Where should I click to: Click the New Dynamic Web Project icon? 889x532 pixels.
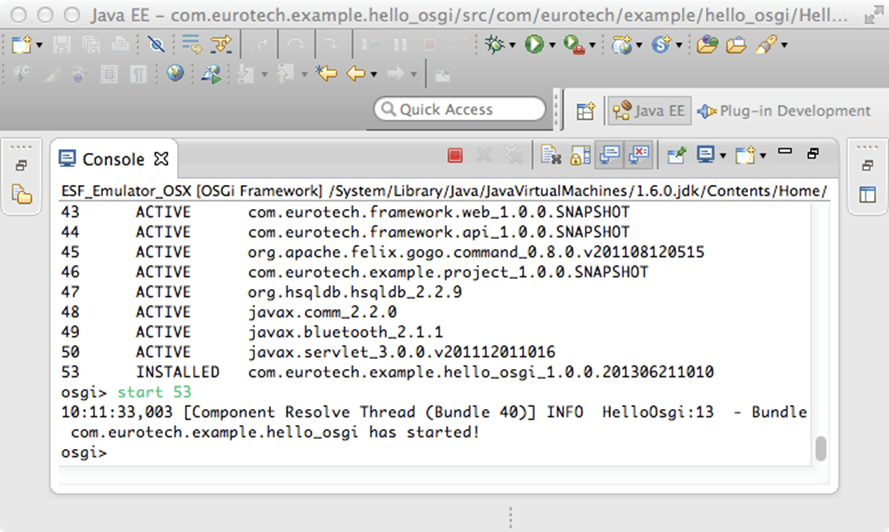622,44
